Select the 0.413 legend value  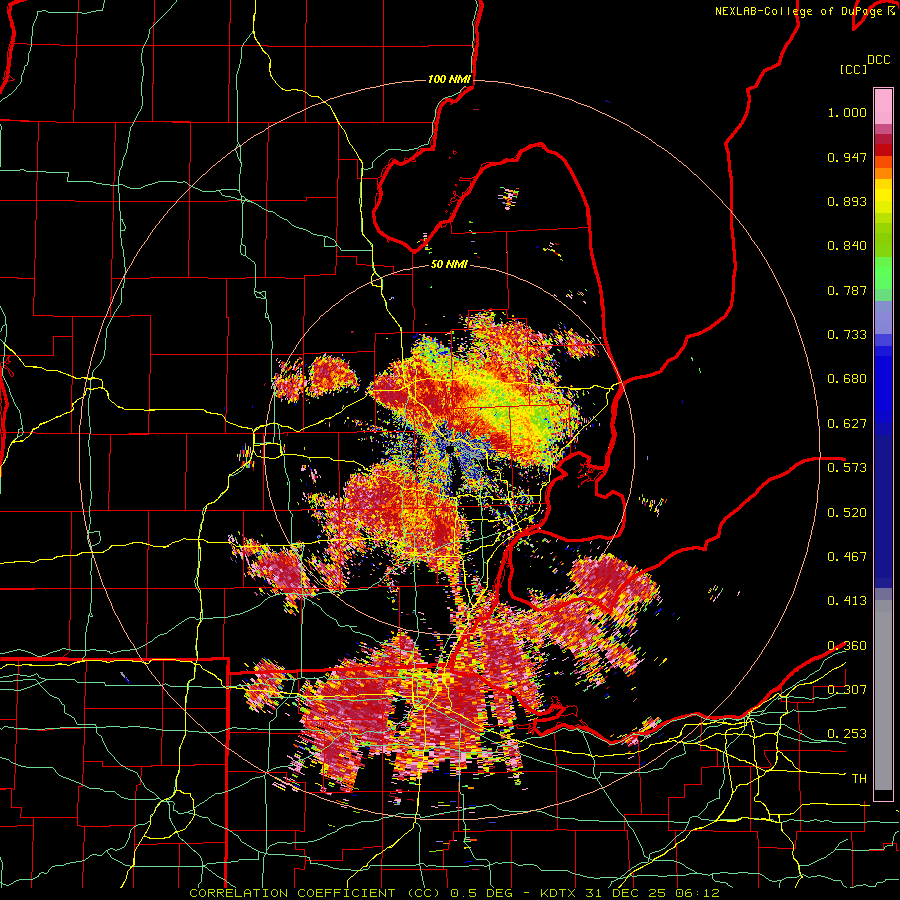pos(847,600)
